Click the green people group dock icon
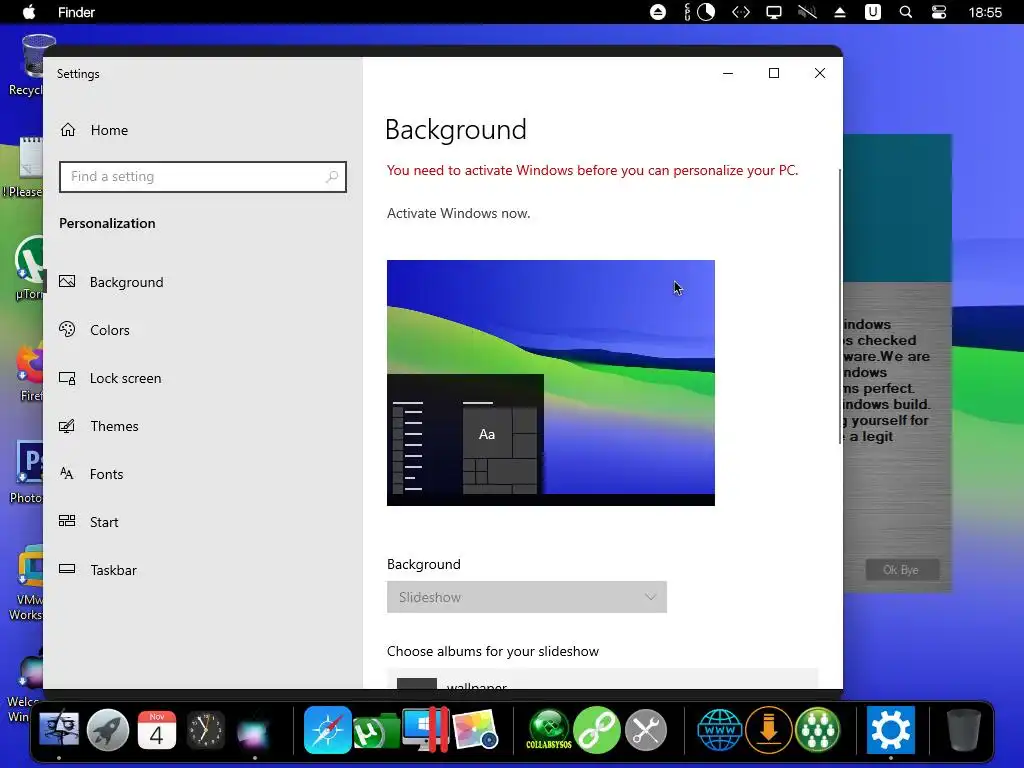1024x768 pixels. click(x=818, y=729)
